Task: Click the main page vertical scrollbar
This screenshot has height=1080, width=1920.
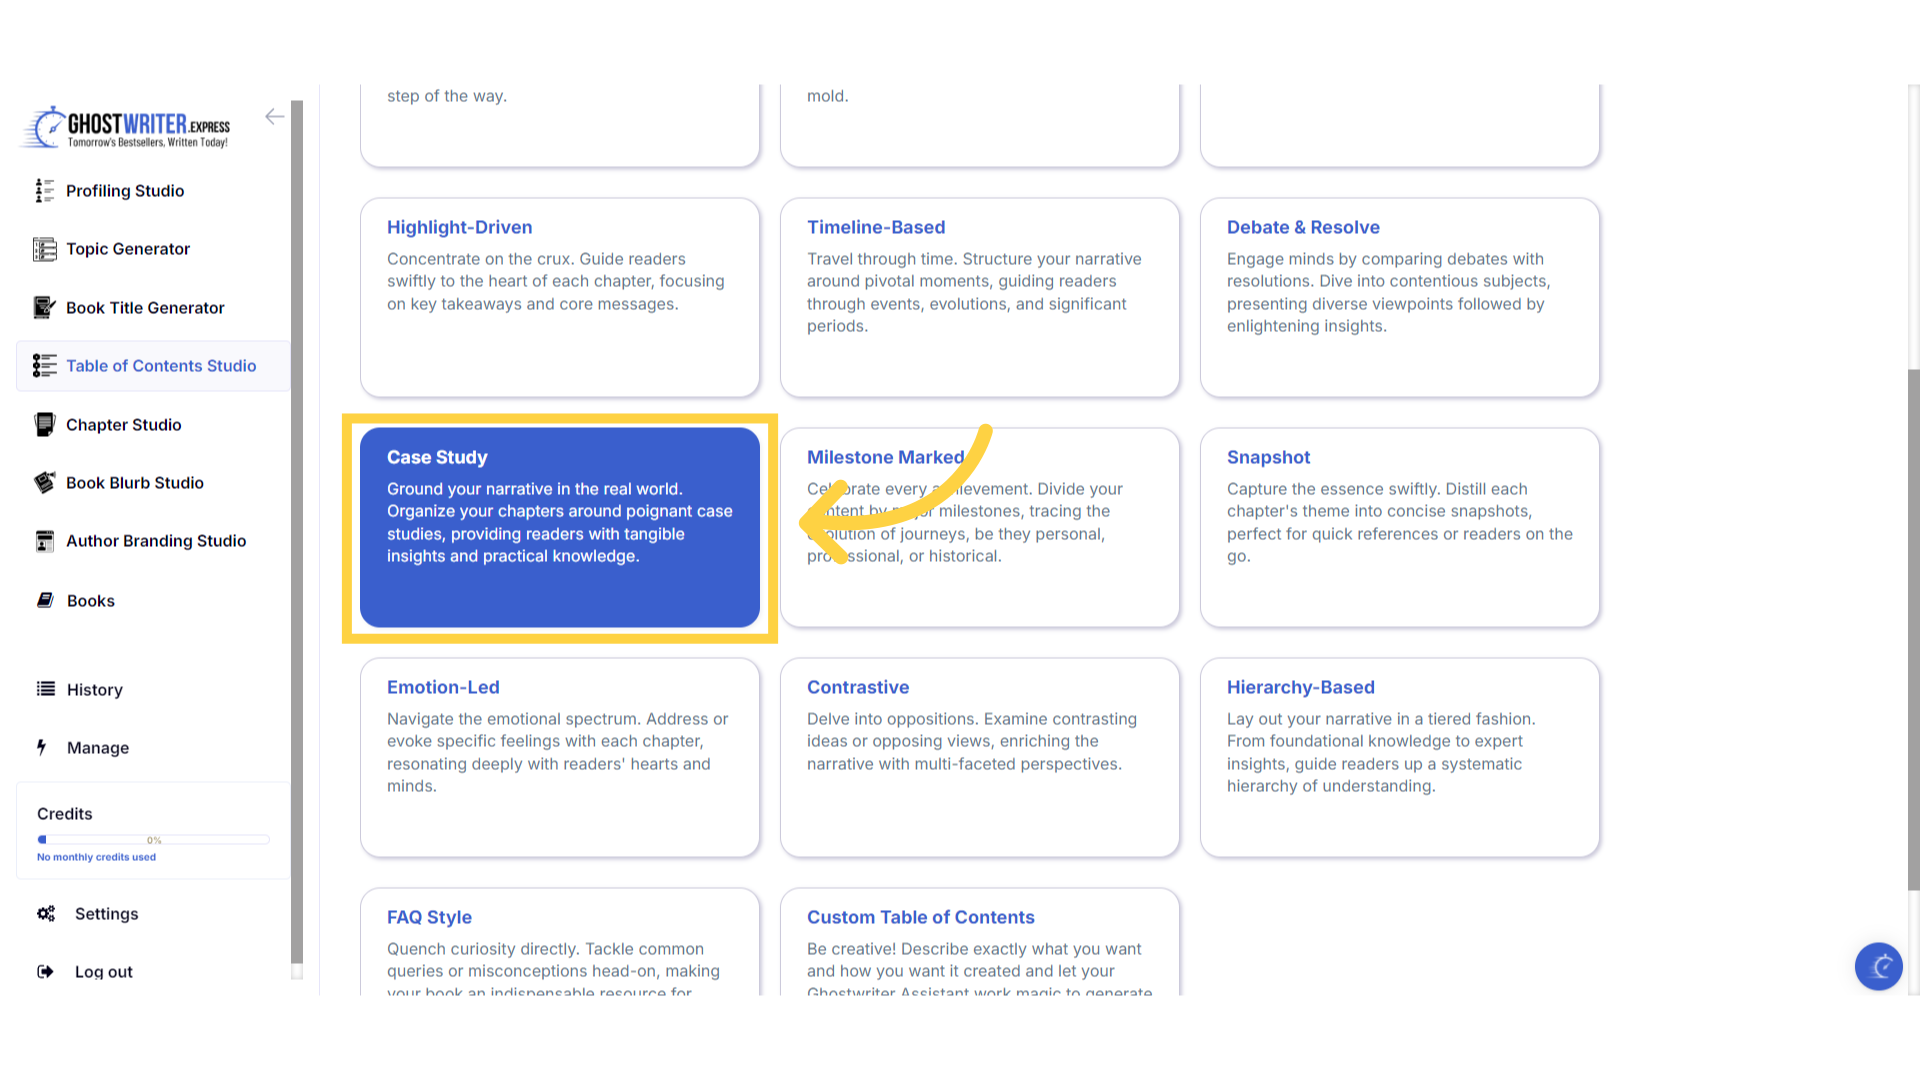Action: tap(1913, 630)
